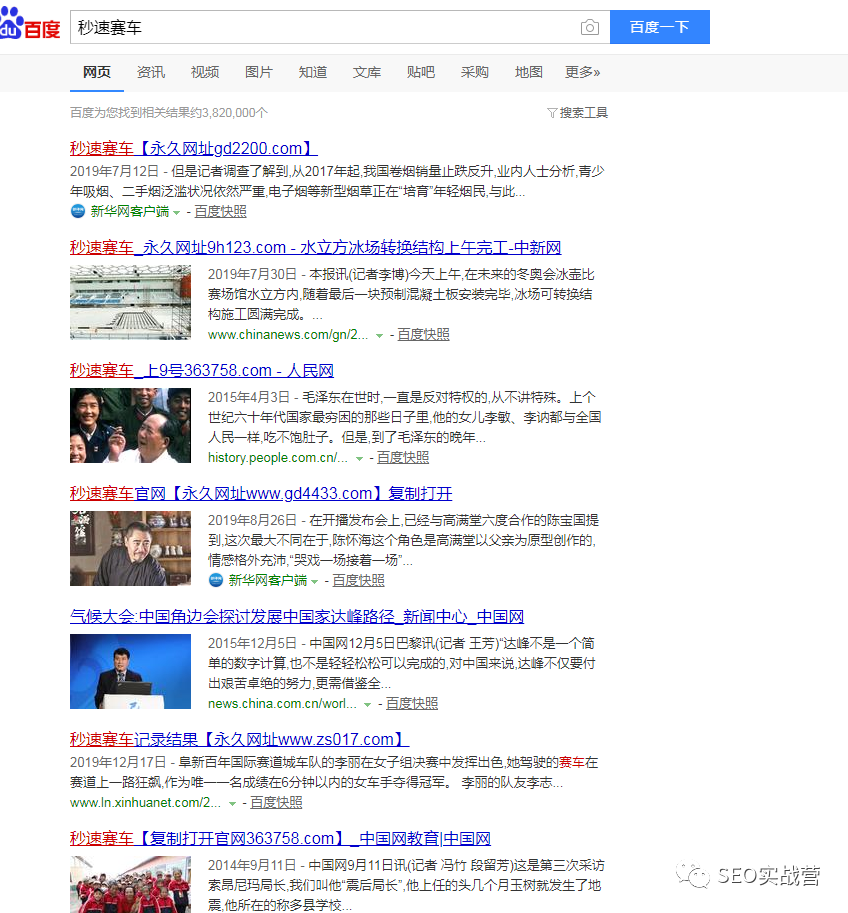Go to the 贴吧 tab
This screenshot has height=913, width=848.
(421, 72)
